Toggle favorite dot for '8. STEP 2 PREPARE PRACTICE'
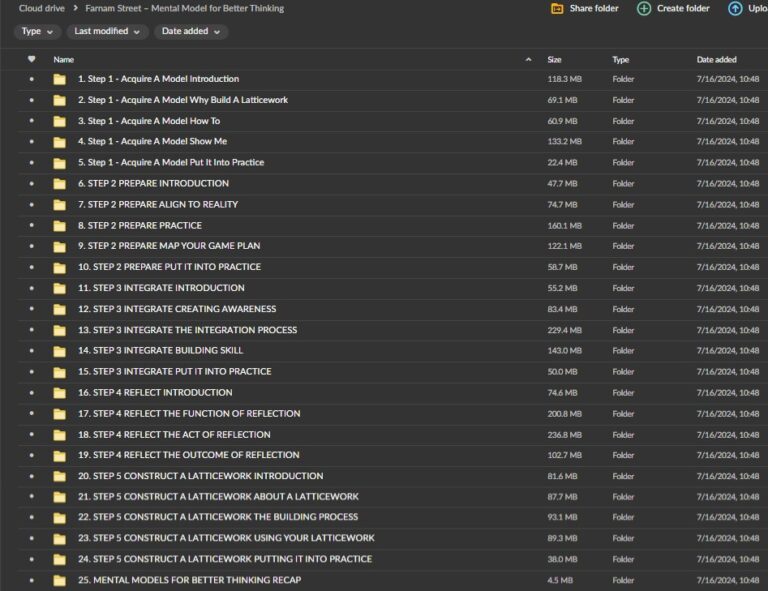The image size is (768, 591). 31,226
